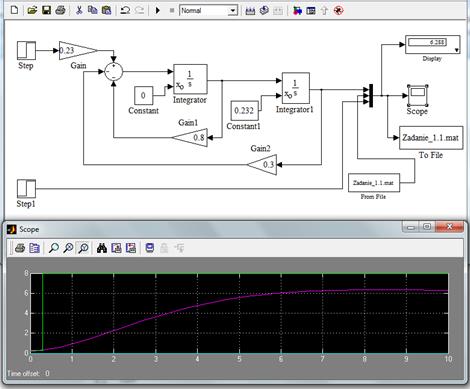The width and height of the screenshot is (470, 389).
Task: Redo the last undone edit
Action: click(139, 10)
